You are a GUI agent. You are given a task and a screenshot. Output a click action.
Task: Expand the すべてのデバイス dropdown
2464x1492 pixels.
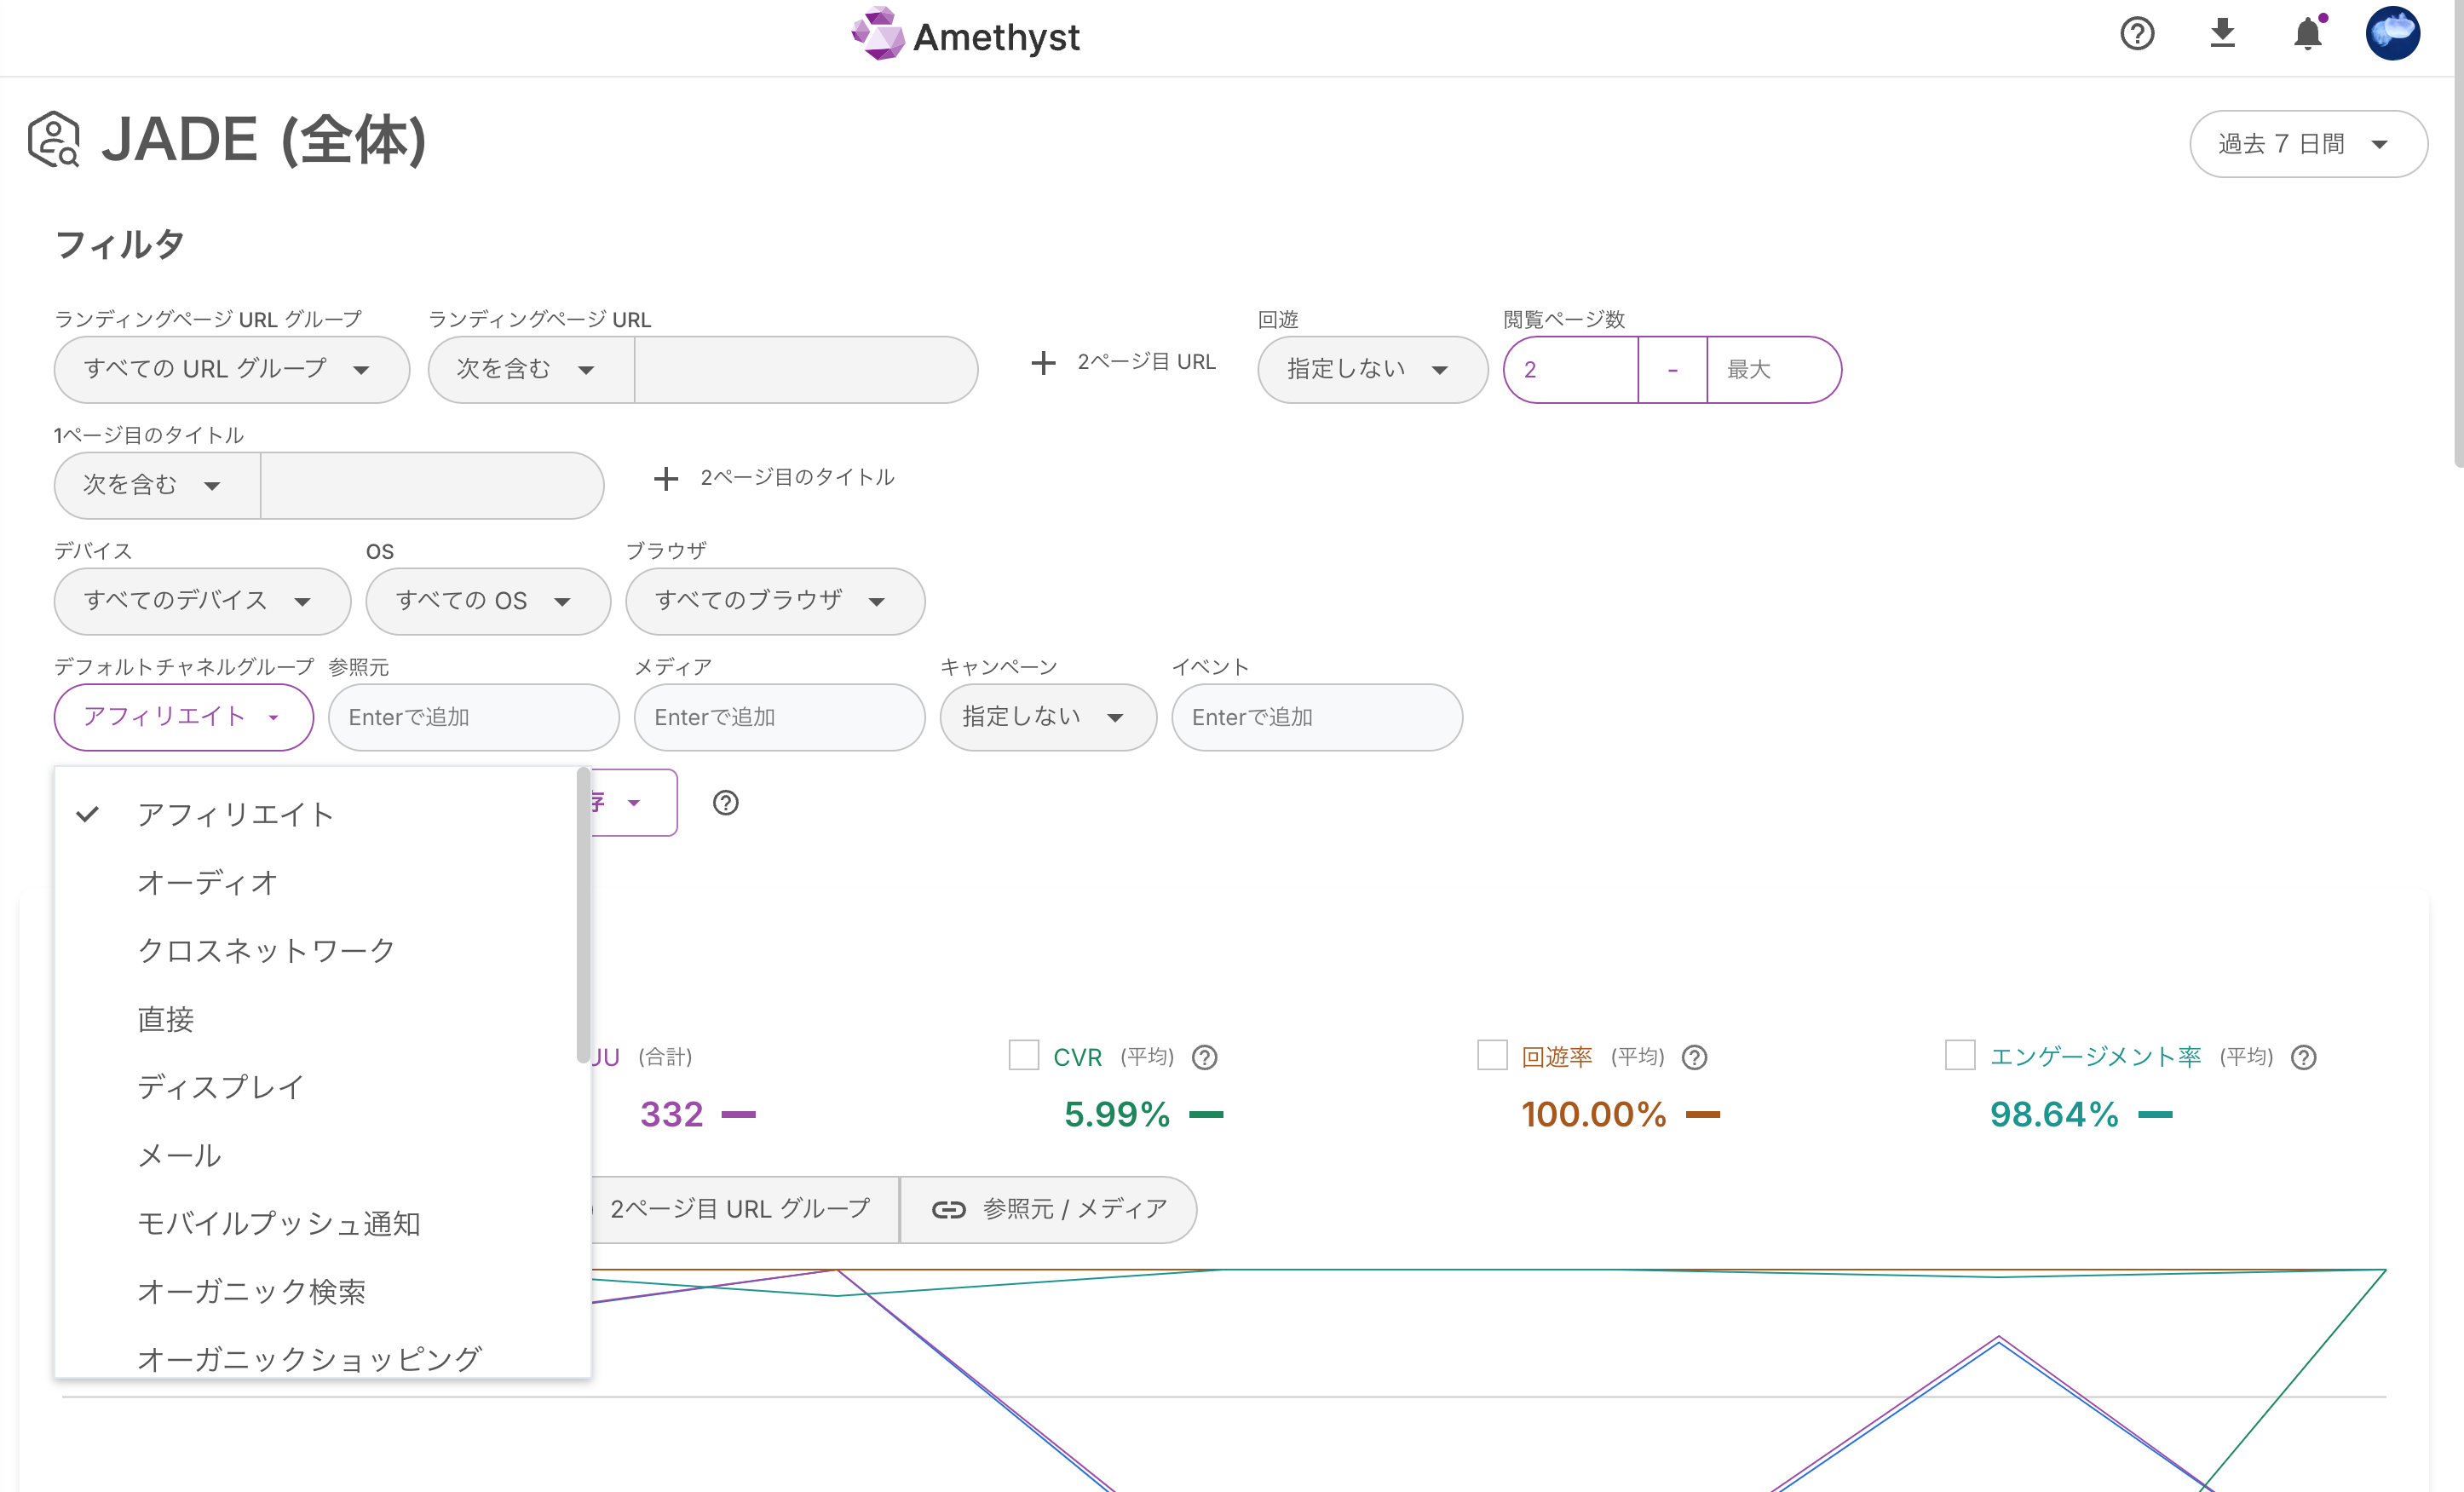[202, 601]
